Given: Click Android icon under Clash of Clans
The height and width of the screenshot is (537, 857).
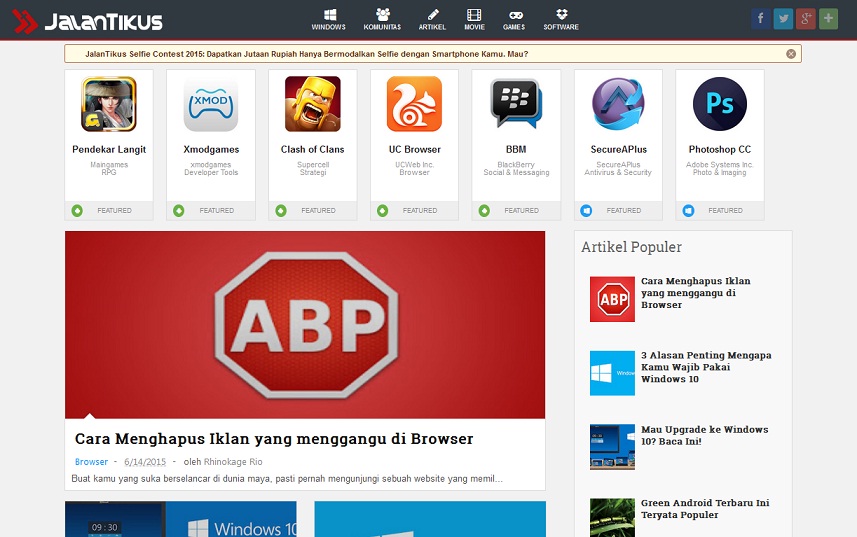Looking at the screenshot, I should [x=281, y=210].
